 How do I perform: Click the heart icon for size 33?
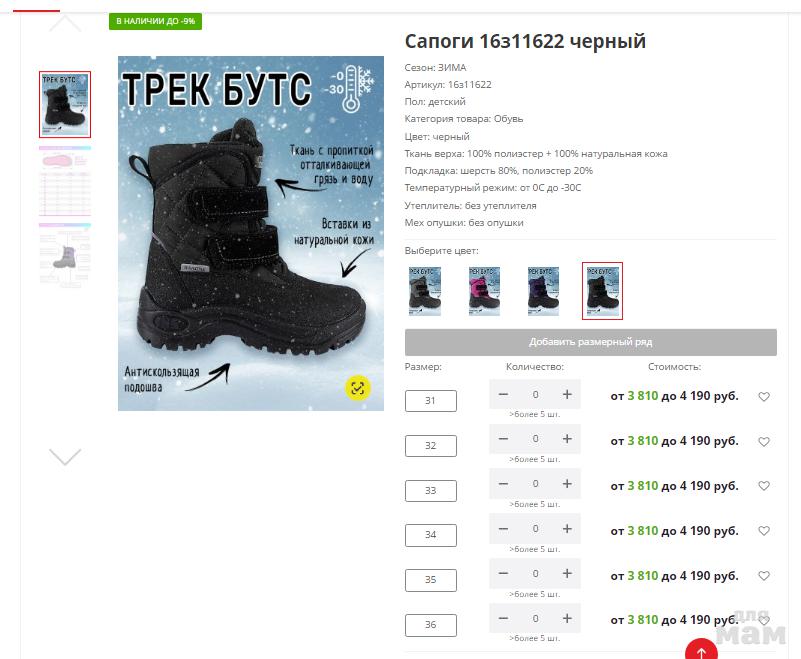(x=764, y=486)
